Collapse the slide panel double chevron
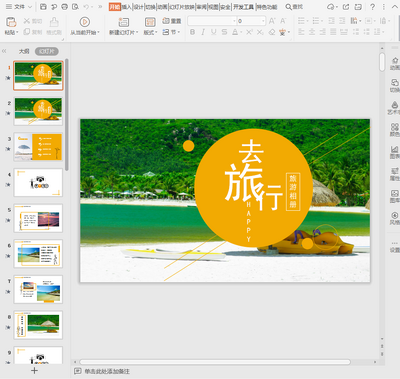Image resolution: width=400 pixels, height=379 pixels. (x=4, y=51)
